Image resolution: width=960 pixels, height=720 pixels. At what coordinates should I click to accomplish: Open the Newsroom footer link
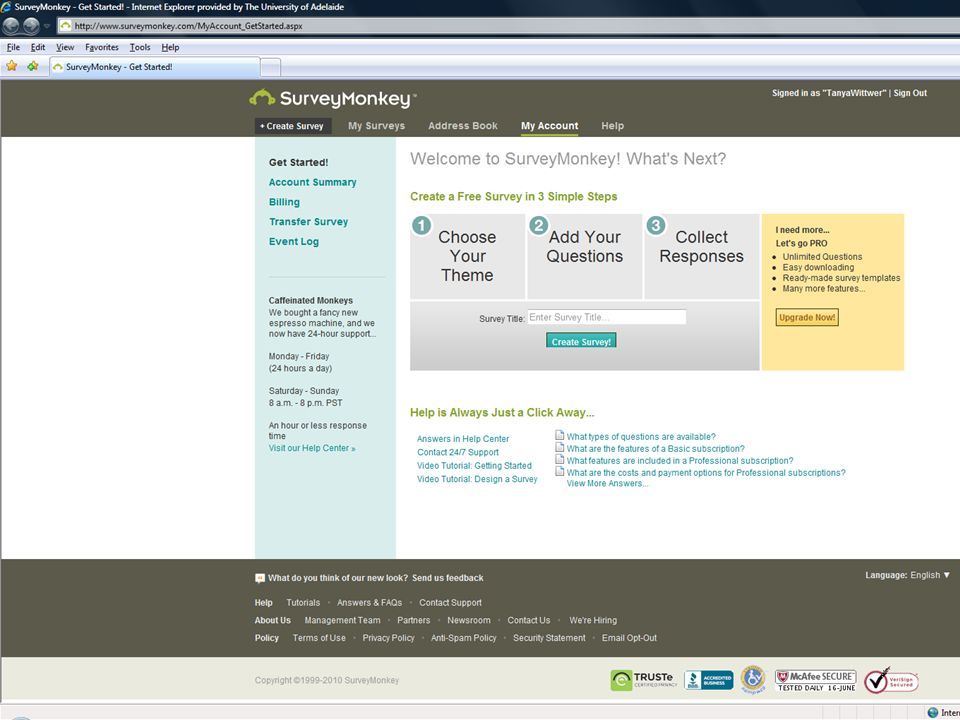point(468,620)
